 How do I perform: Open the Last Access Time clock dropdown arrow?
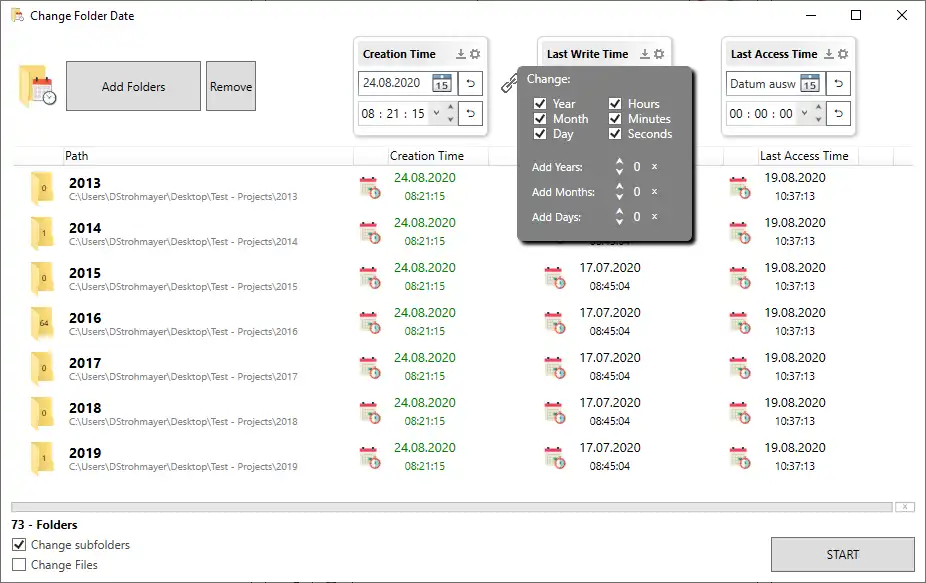click(804, 113)
